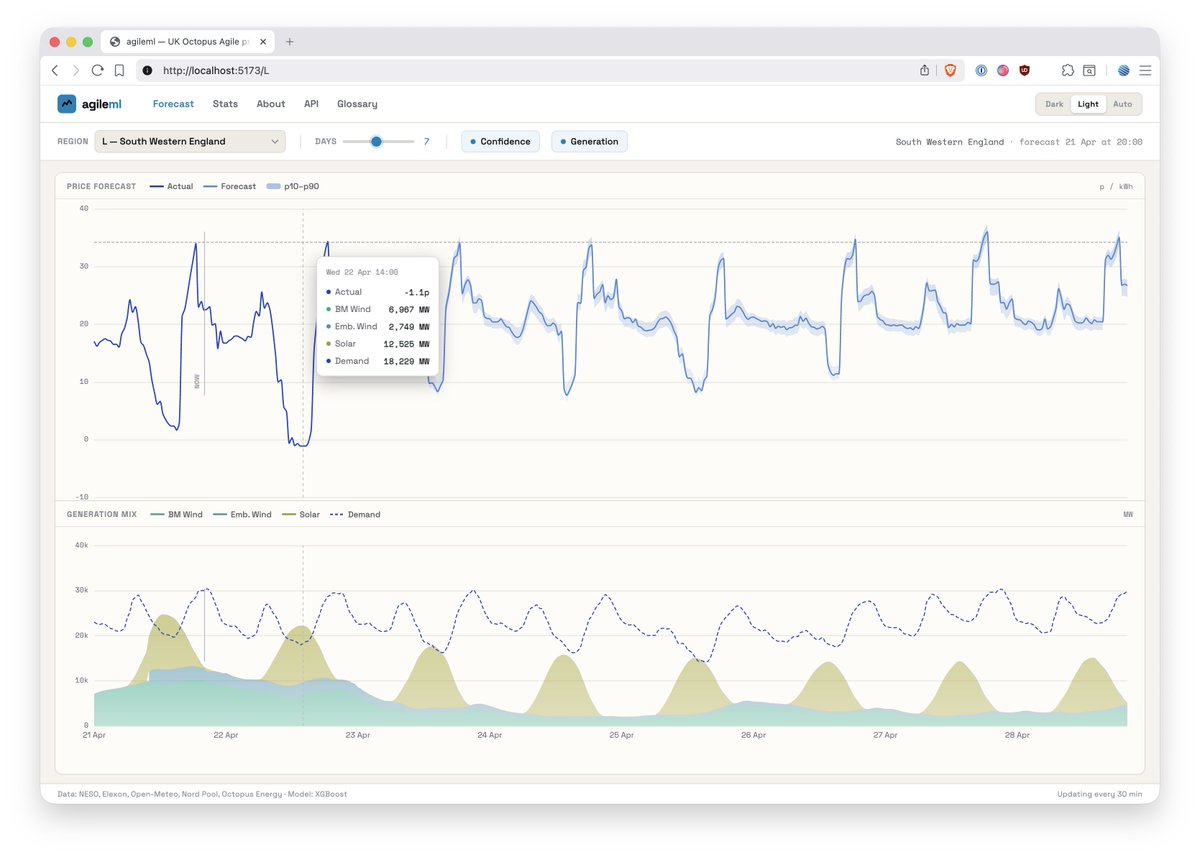Click the '25 Apr' axis label
The width and height of the screenshot is (1200, 857).
pos(621,735)
